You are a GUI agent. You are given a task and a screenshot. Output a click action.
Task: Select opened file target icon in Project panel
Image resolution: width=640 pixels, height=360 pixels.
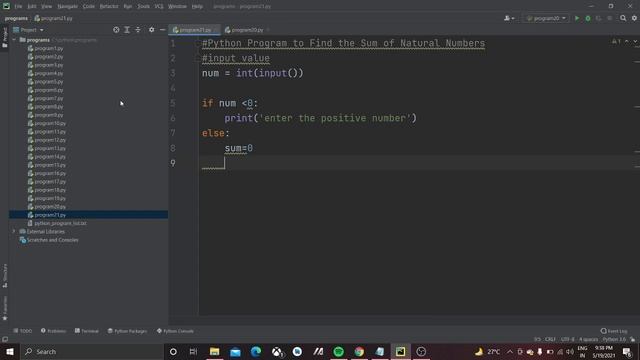116,30
